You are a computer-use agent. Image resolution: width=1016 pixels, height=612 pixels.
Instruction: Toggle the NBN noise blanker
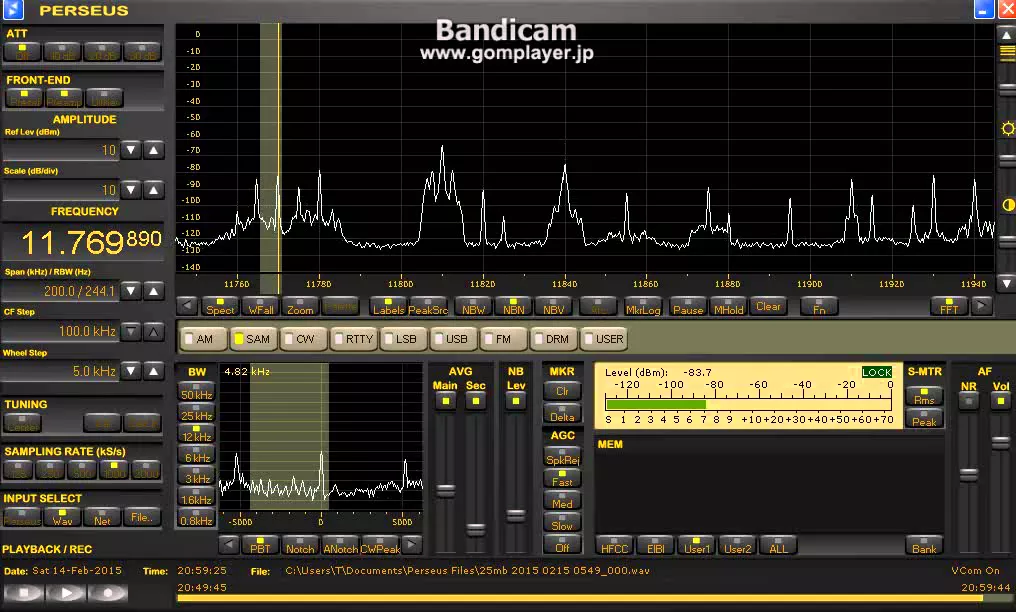(x=513, y=306)
